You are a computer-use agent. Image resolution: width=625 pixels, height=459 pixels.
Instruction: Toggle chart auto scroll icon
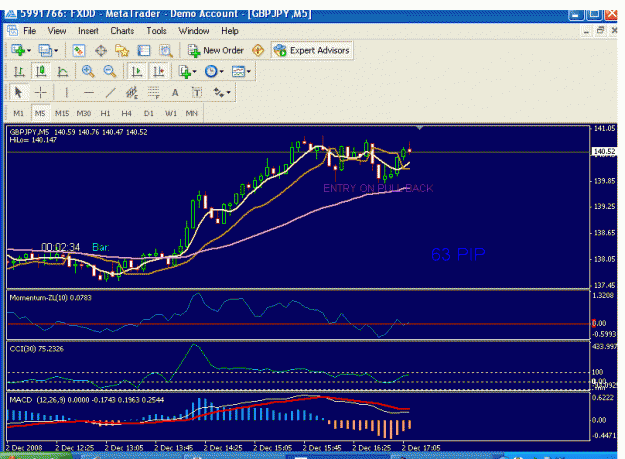[x=137, y=72]
